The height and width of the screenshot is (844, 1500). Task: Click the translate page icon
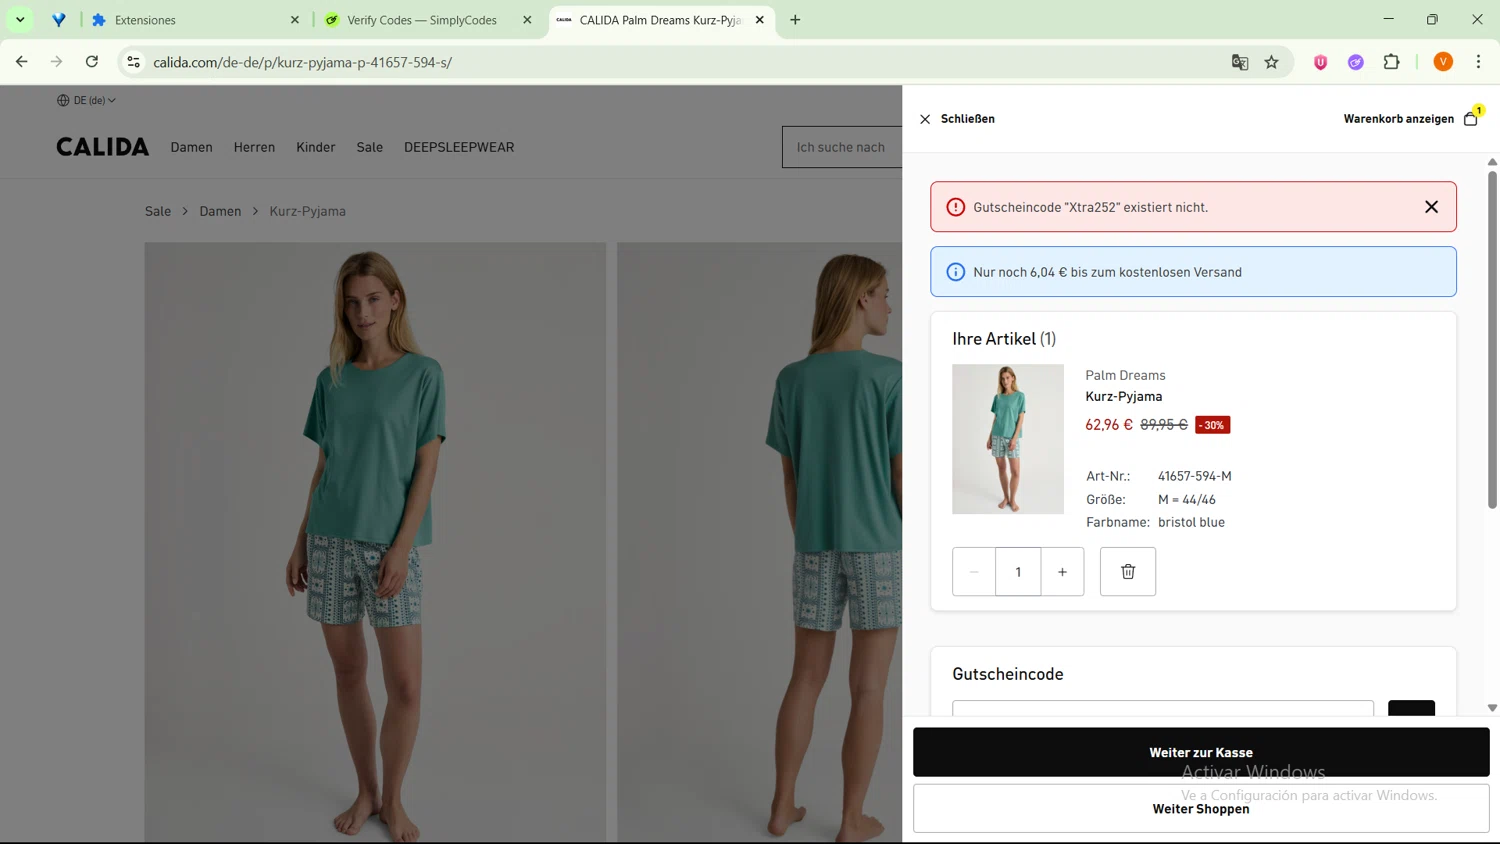coord(1240,62)
